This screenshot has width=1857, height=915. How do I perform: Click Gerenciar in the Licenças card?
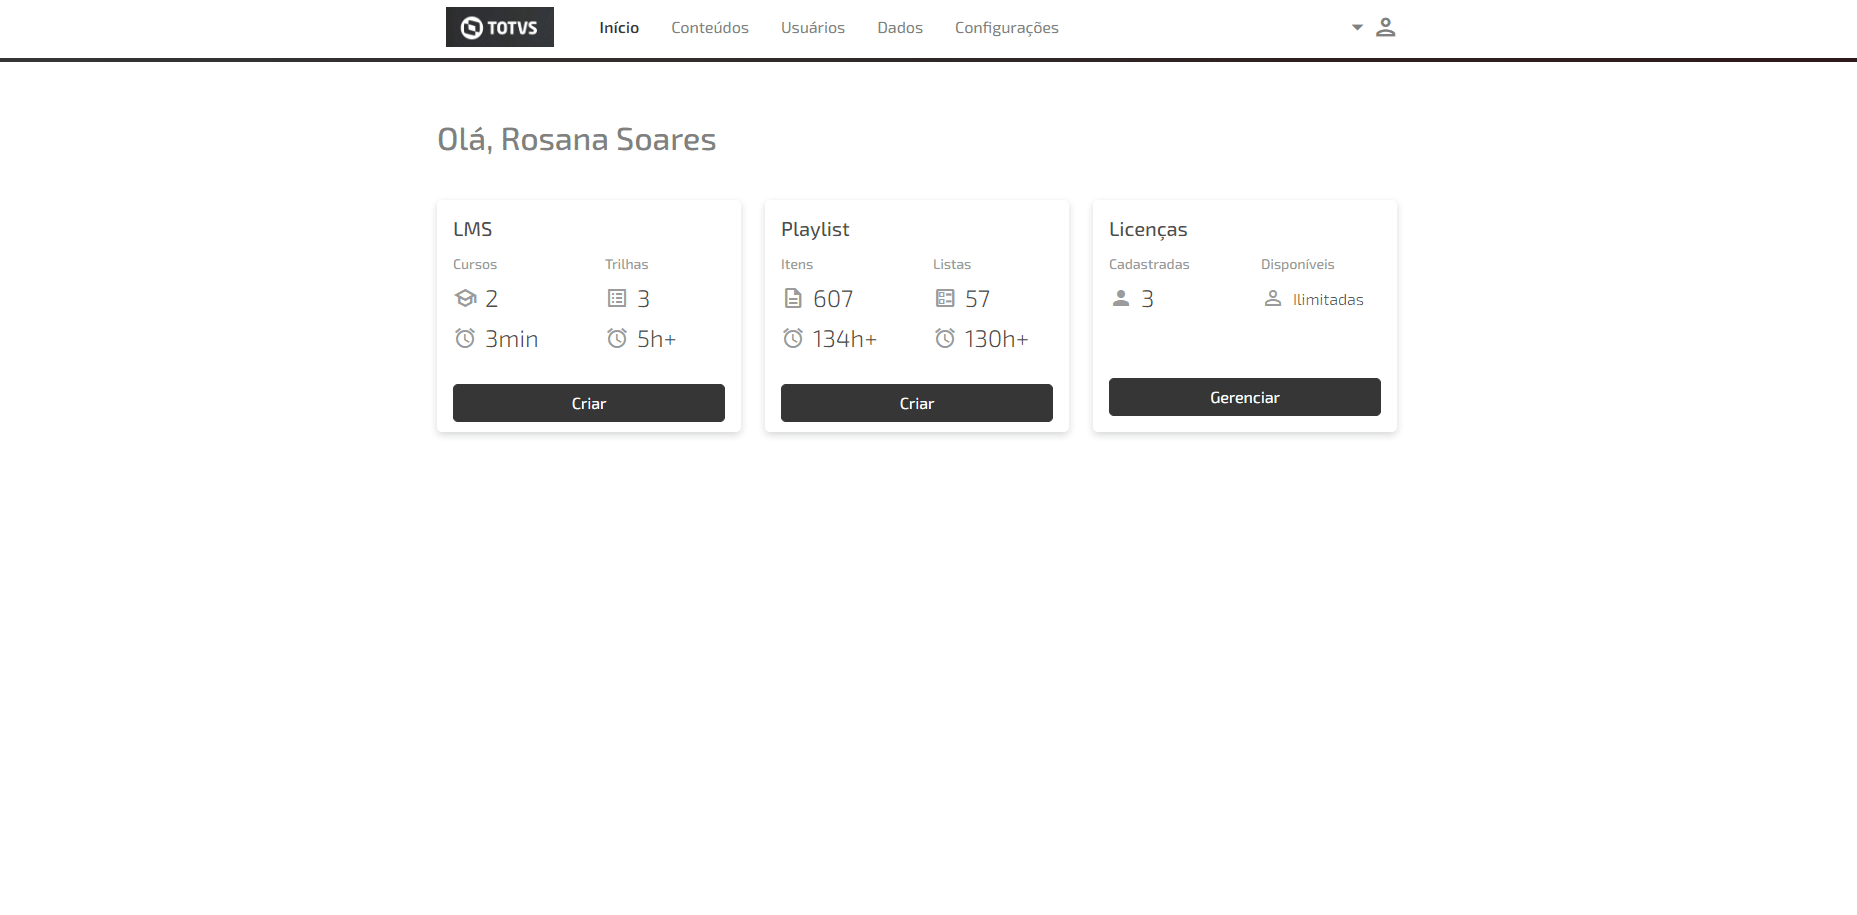point(1245,397)
